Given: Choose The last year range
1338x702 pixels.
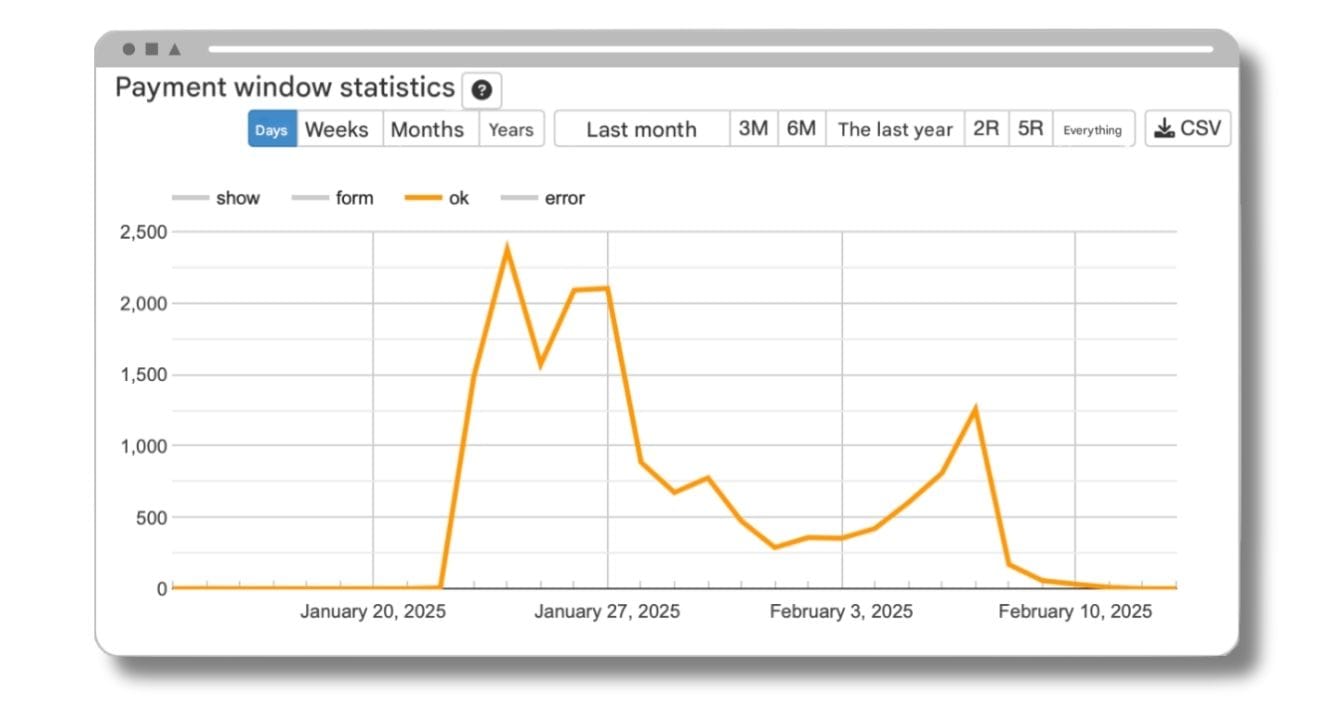Looking at the screenshot, I should 895,130.
